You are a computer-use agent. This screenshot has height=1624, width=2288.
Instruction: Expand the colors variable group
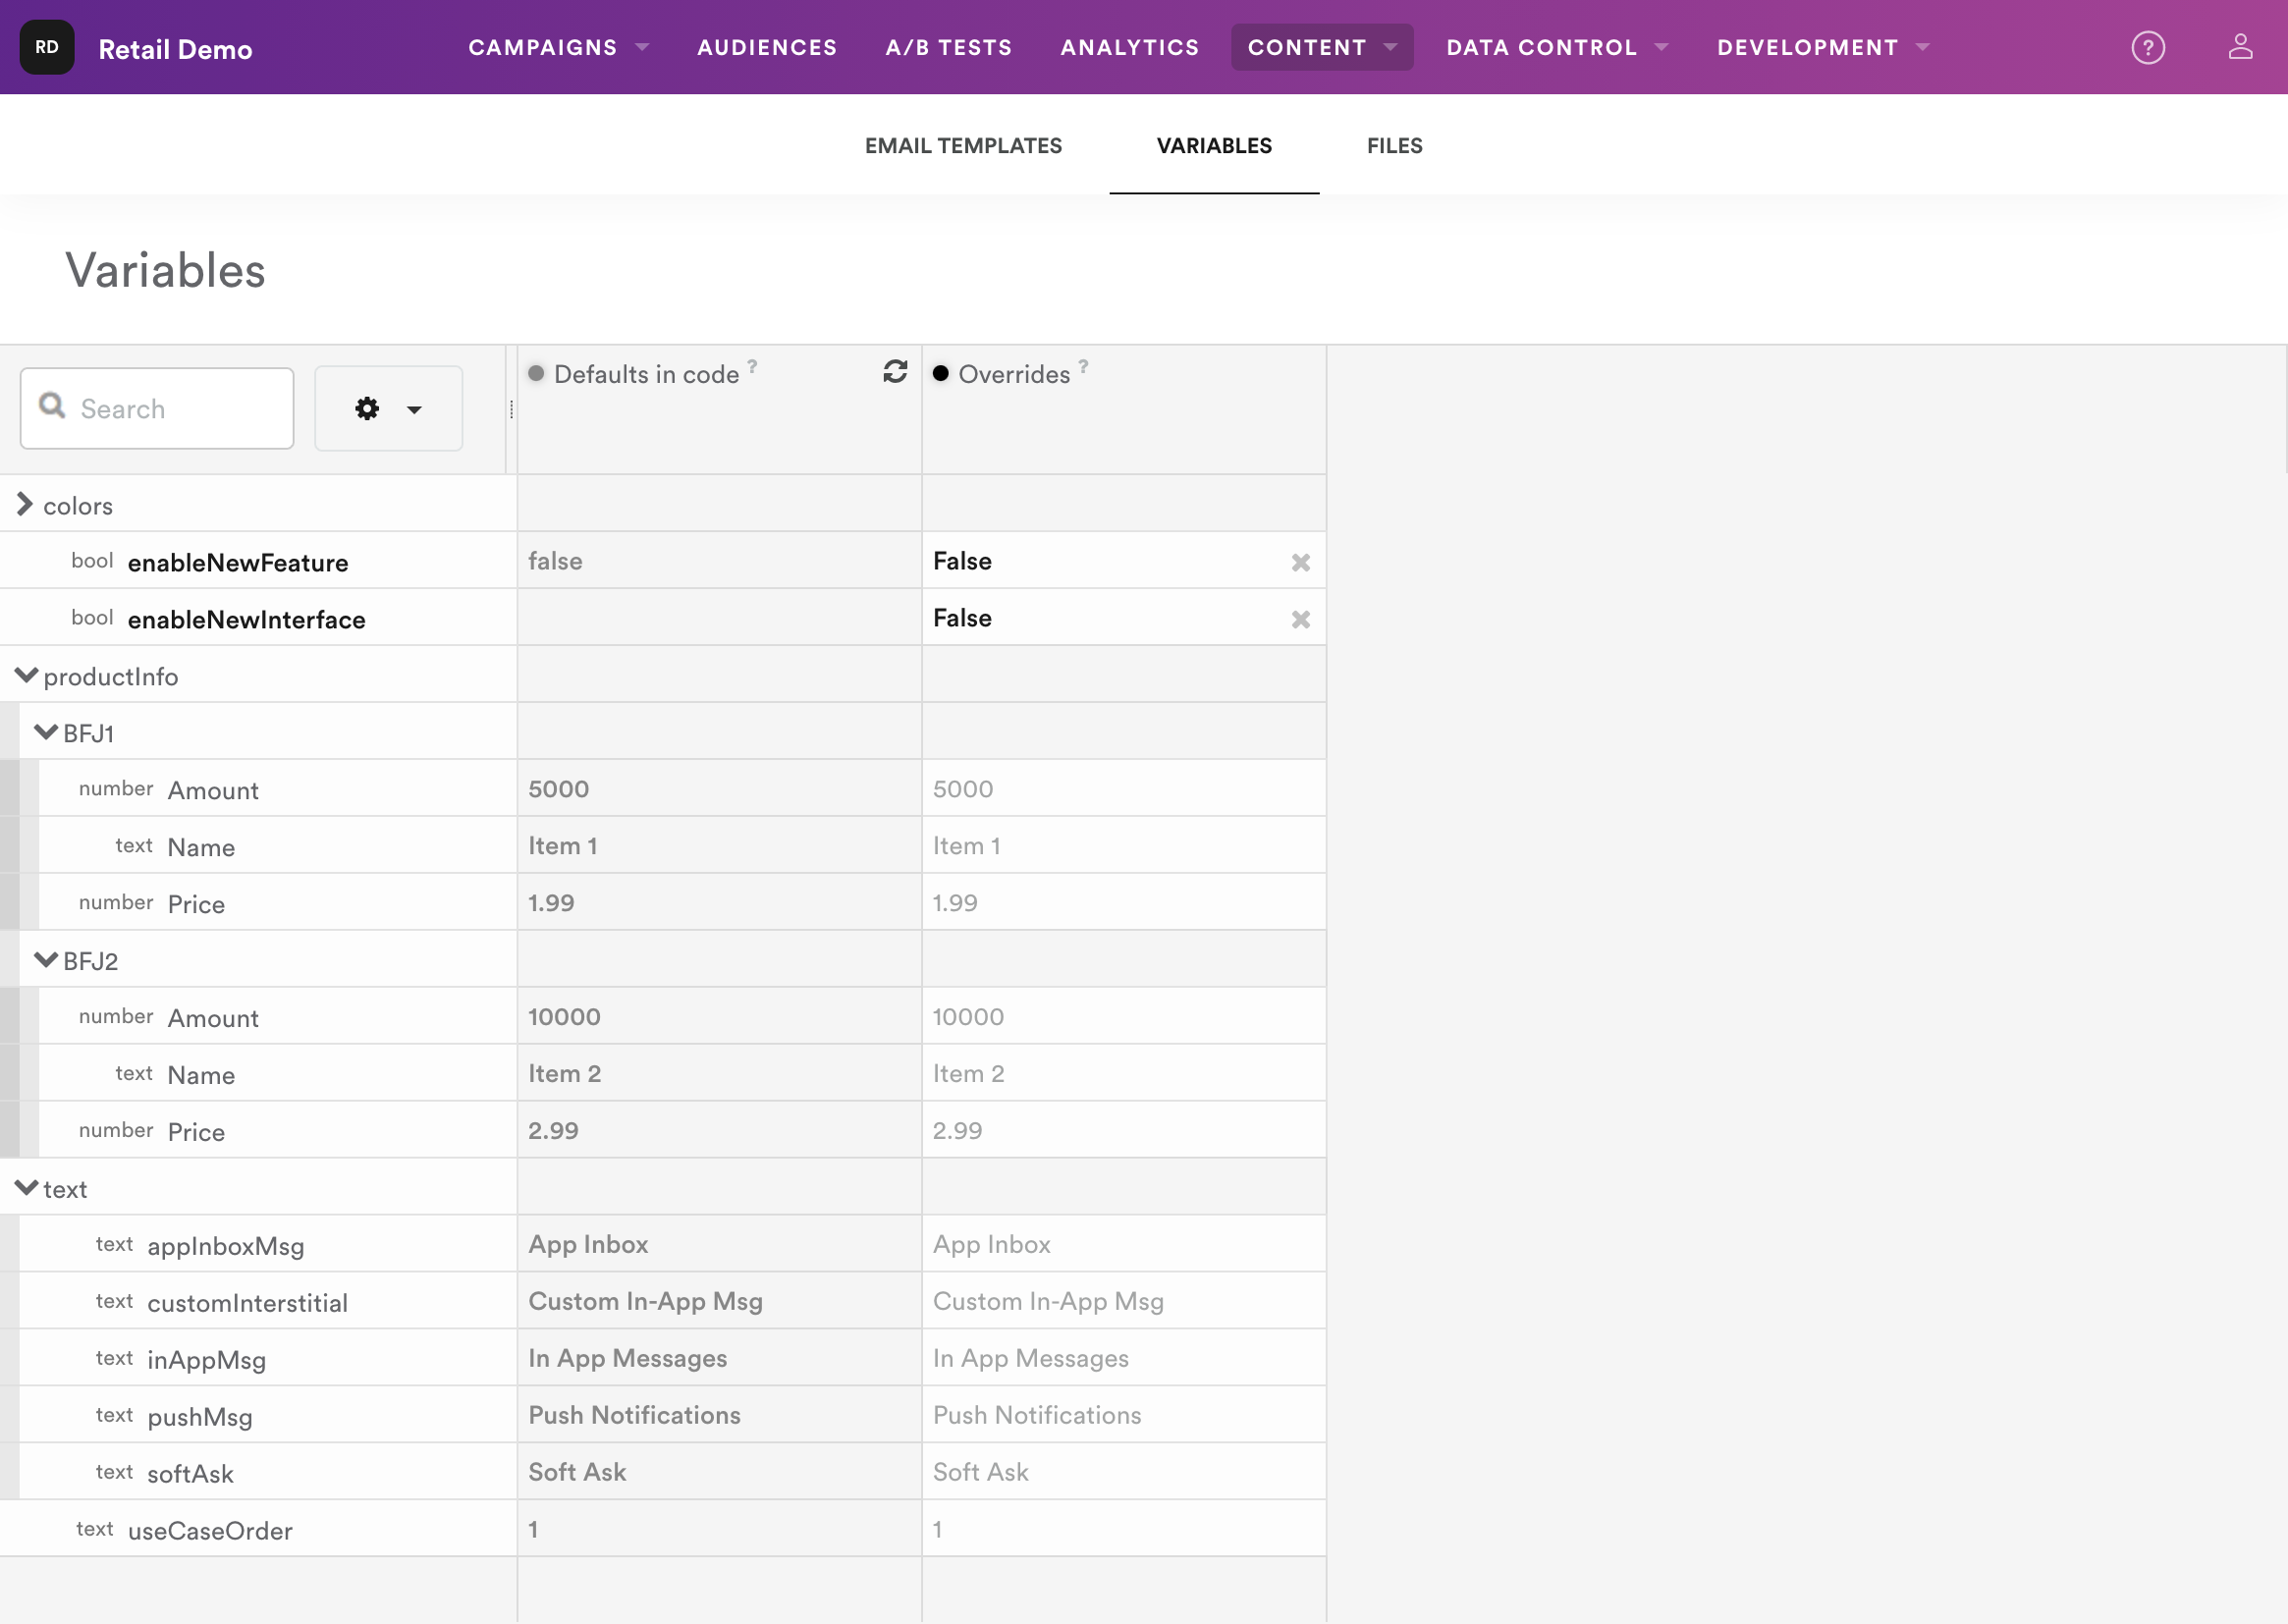(x=25, y=505)
